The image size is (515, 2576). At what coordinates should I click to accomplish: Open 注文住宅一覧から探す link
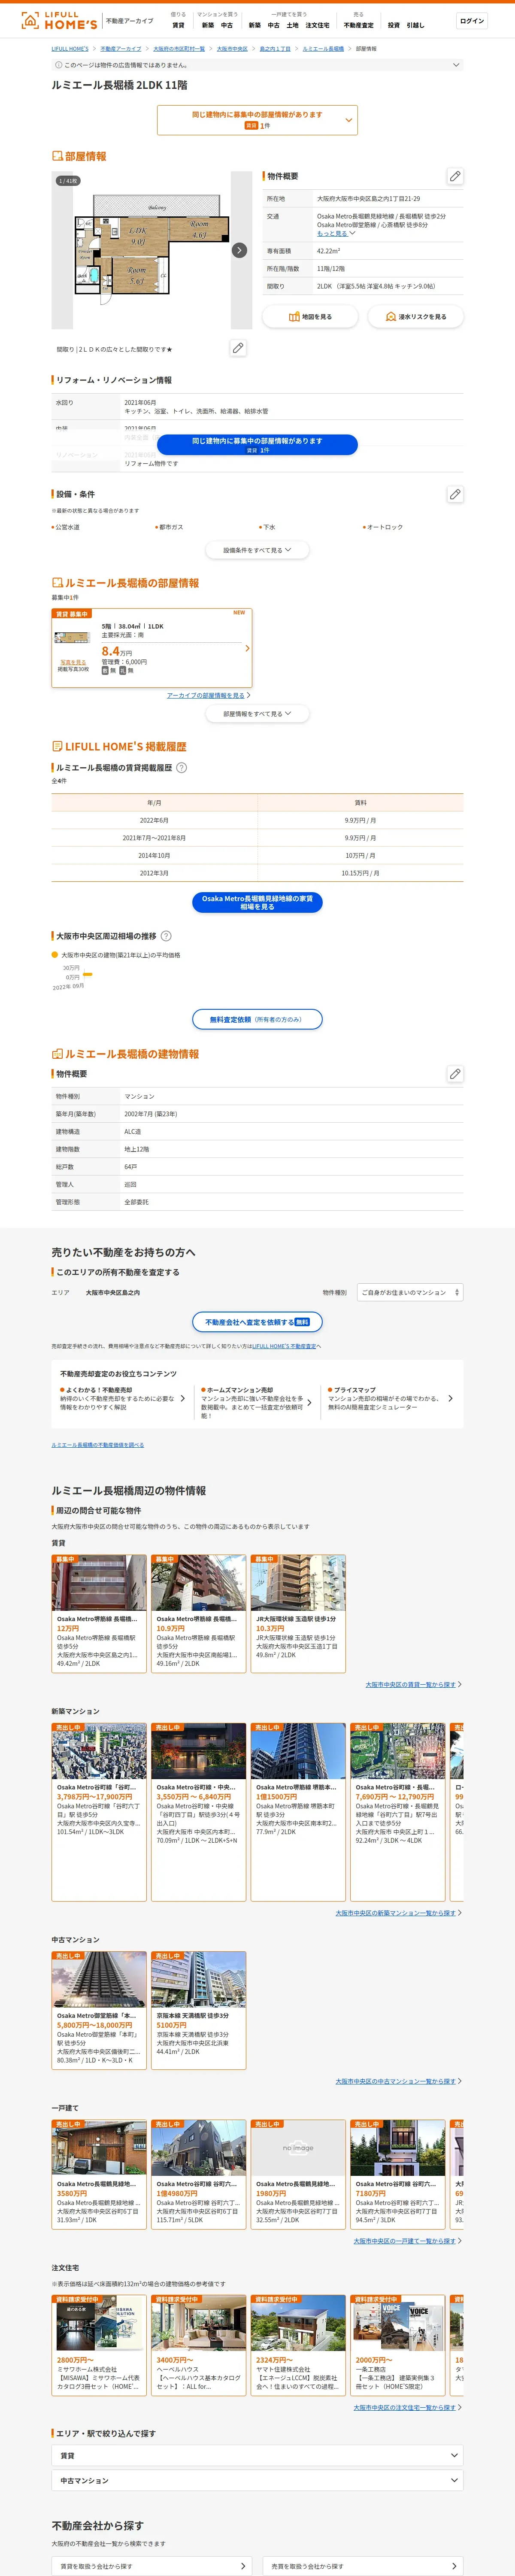(405, 2407)
